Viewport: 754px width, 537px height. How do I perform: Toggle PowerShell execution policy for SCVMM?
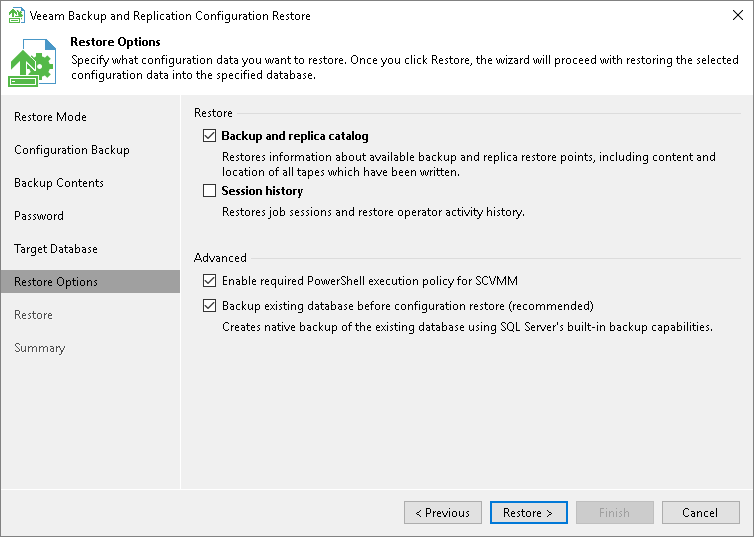pos(209,282)
